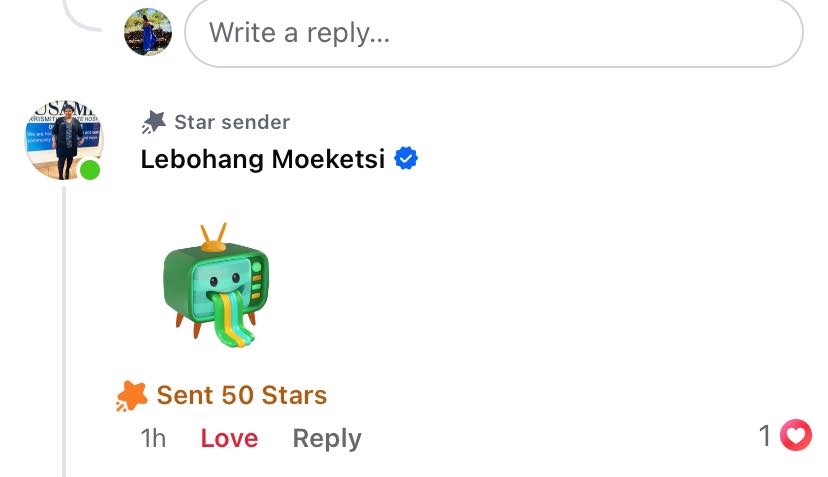The image size is (828, 477).
Task: Select the "Star sender" label text
Action: (232, 122)
